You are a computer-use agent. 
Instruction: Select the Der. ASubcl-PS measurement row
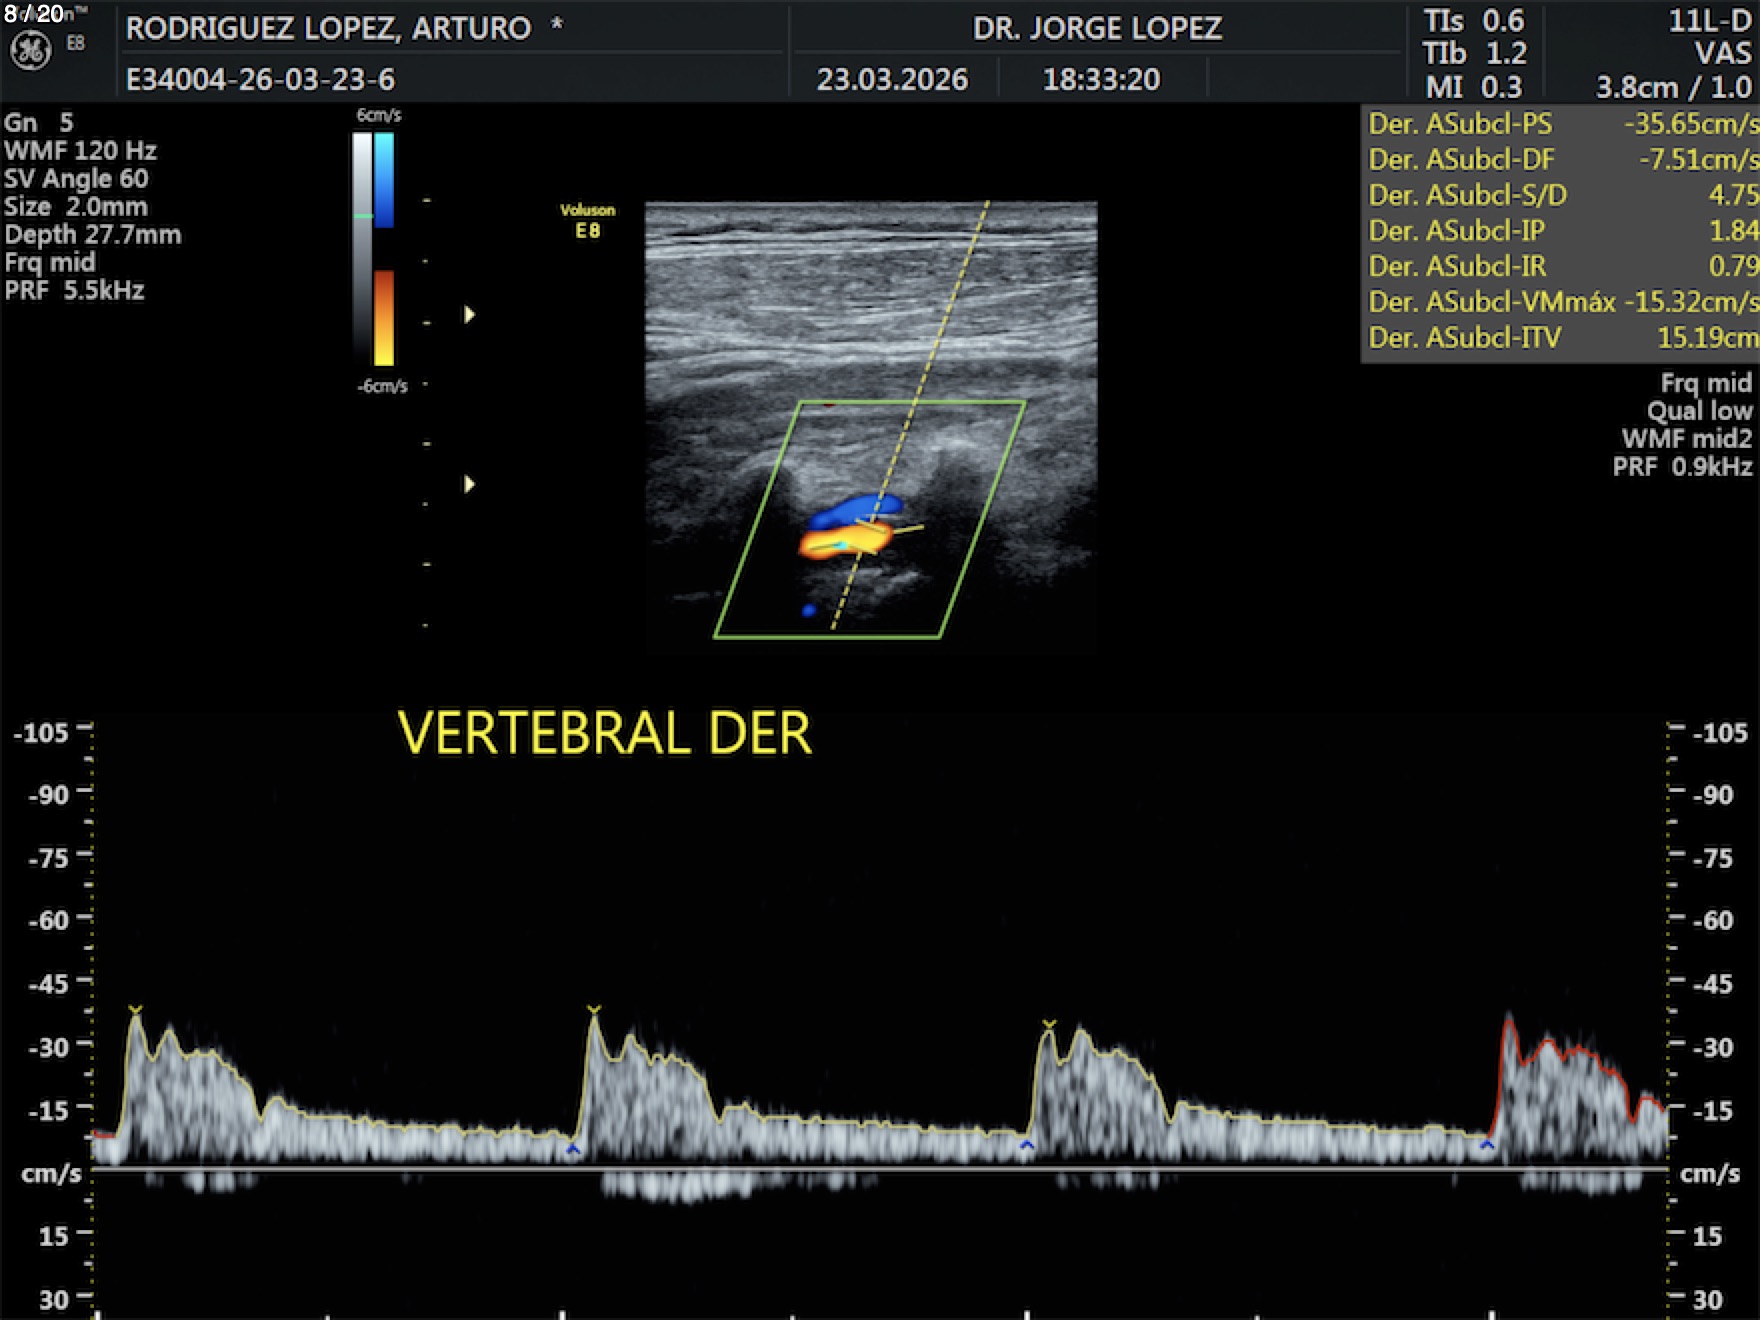pos(1561,124)
